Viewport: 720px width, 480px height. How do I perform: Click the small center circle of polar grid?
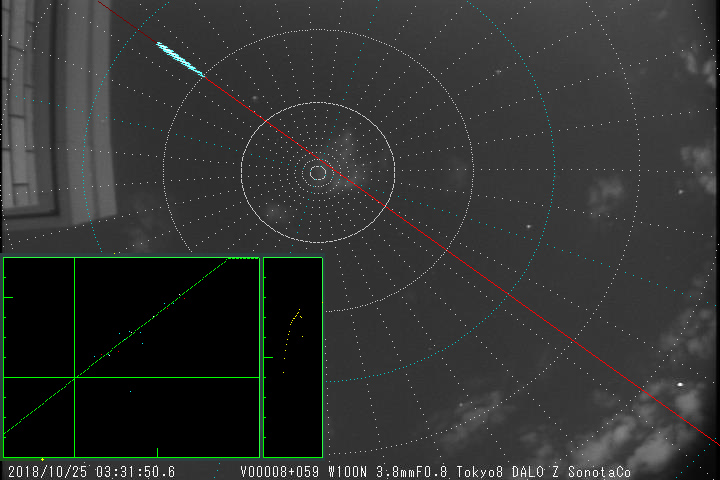tap(318, 173)
